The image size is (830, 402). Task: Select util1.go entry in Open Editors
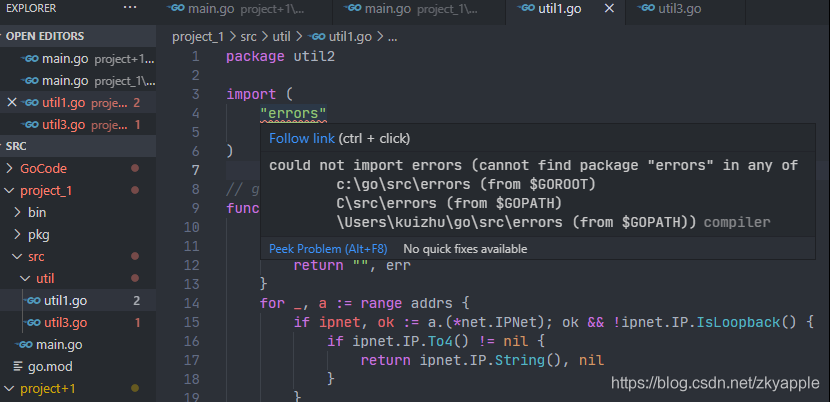pos(78,103)
